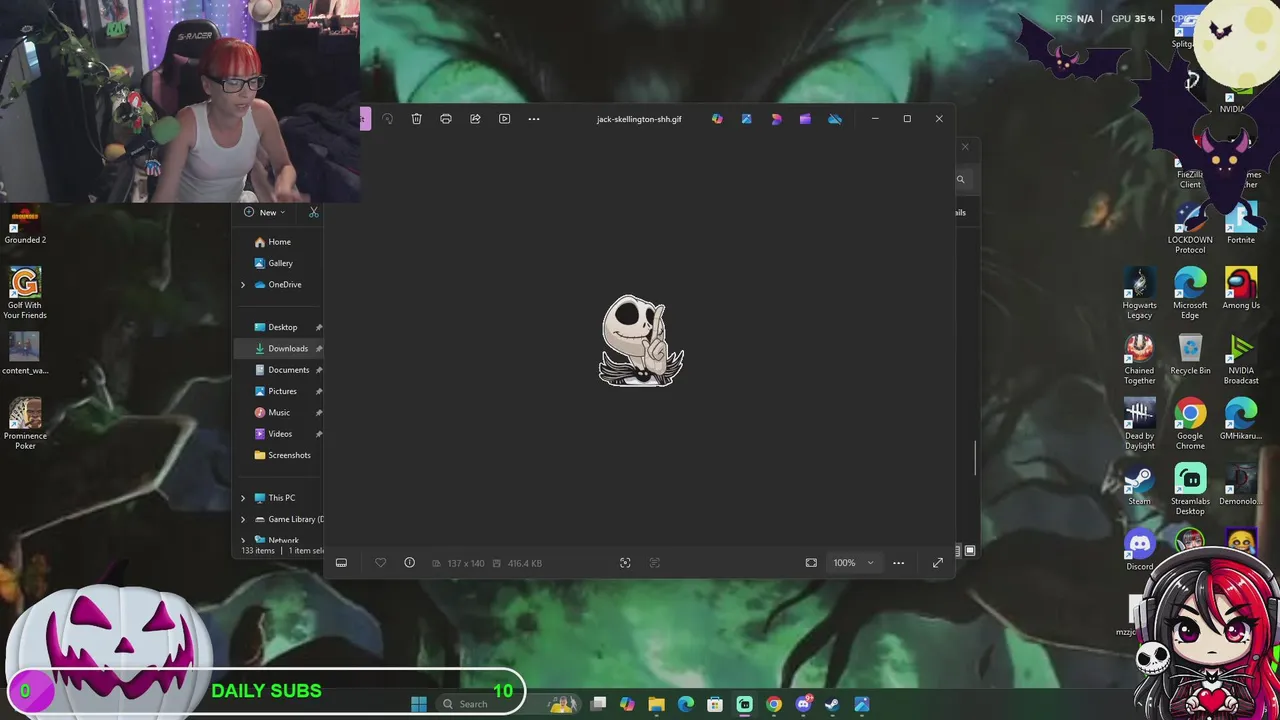Switch File Explorer to large thumbnails view icon
The image size is (1280, 720).
tap(970, 550)
